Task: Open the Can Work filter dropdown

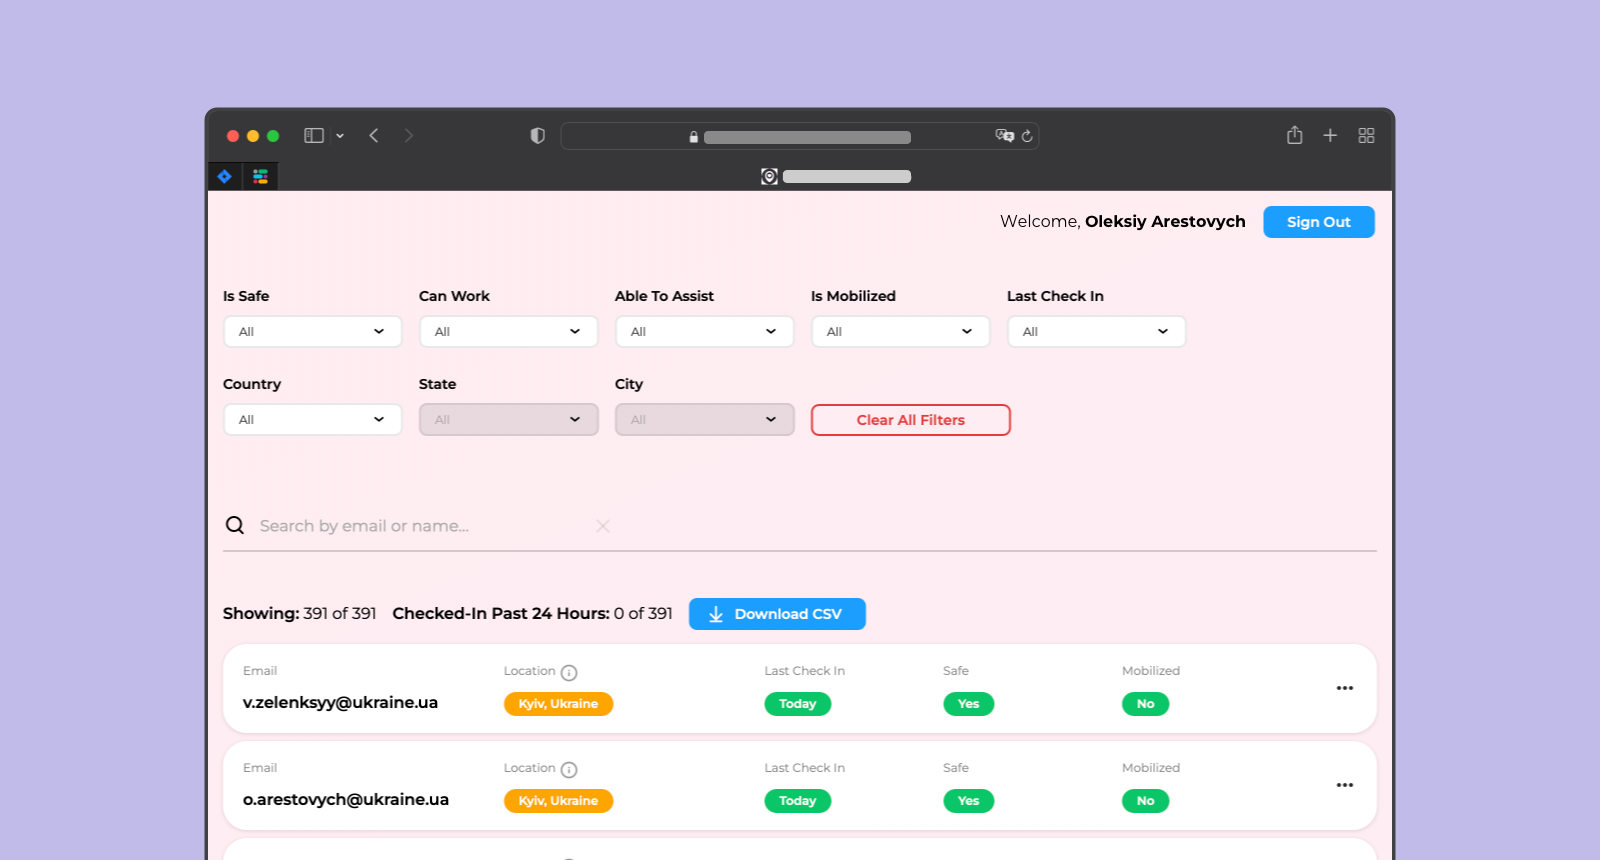Action: 508,332
